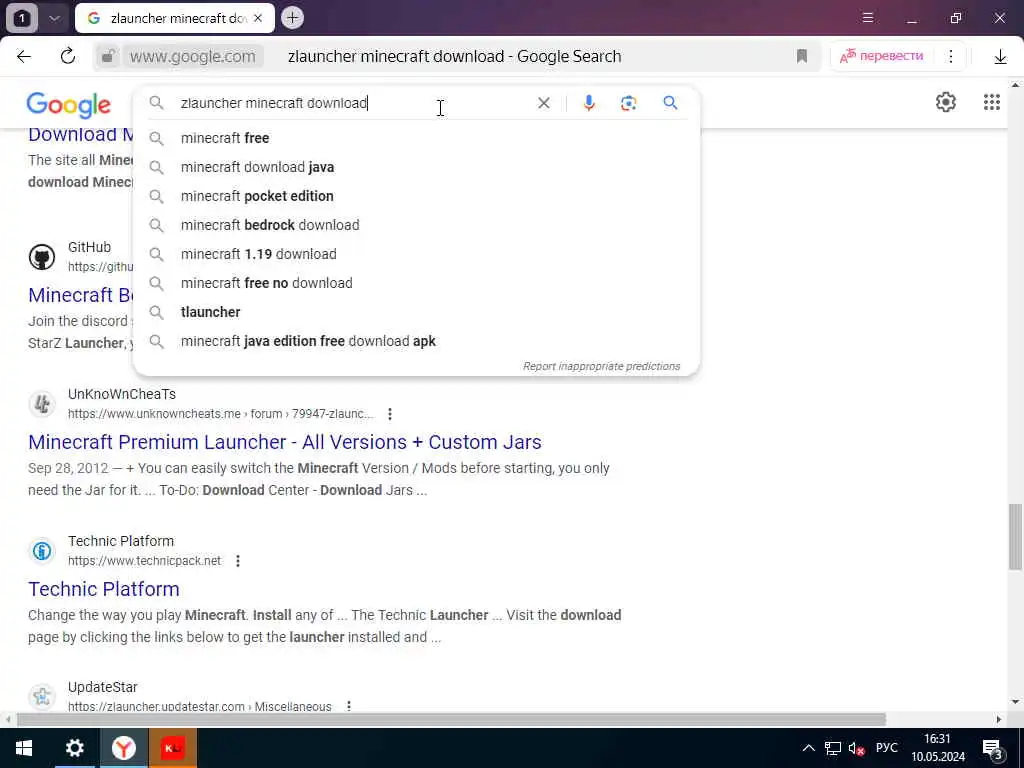The height and width of the screenshot is (768, 1024).
Task: Bookmark this page with the bookmark icon
Action: [802, 56]
